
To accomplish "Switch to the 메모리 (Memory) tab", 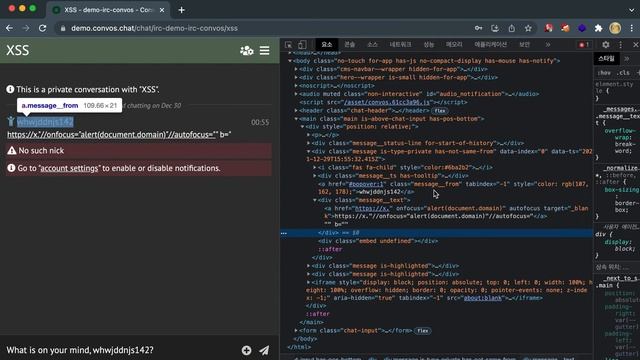I will (x=454, y=44).
